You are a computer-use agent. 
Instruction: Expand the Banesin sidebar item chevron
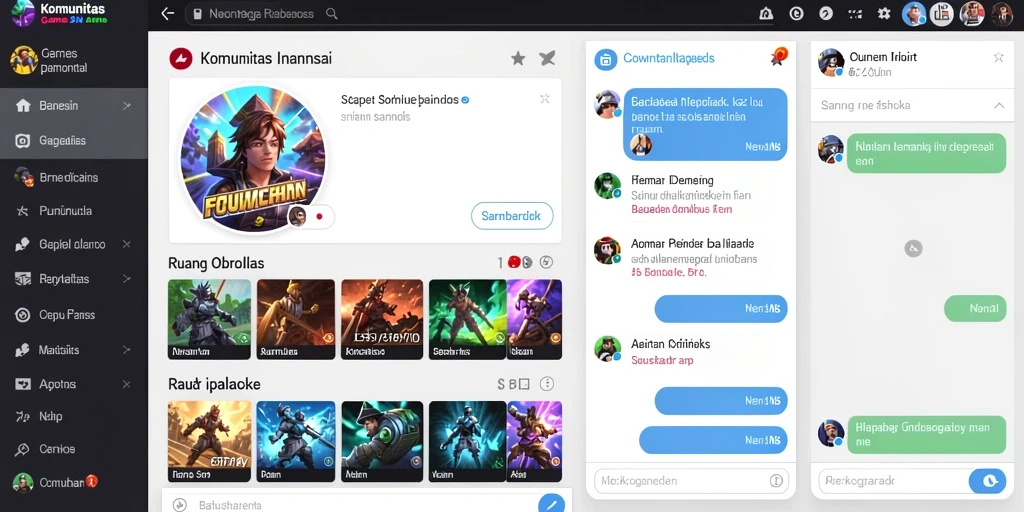(127, 105)
